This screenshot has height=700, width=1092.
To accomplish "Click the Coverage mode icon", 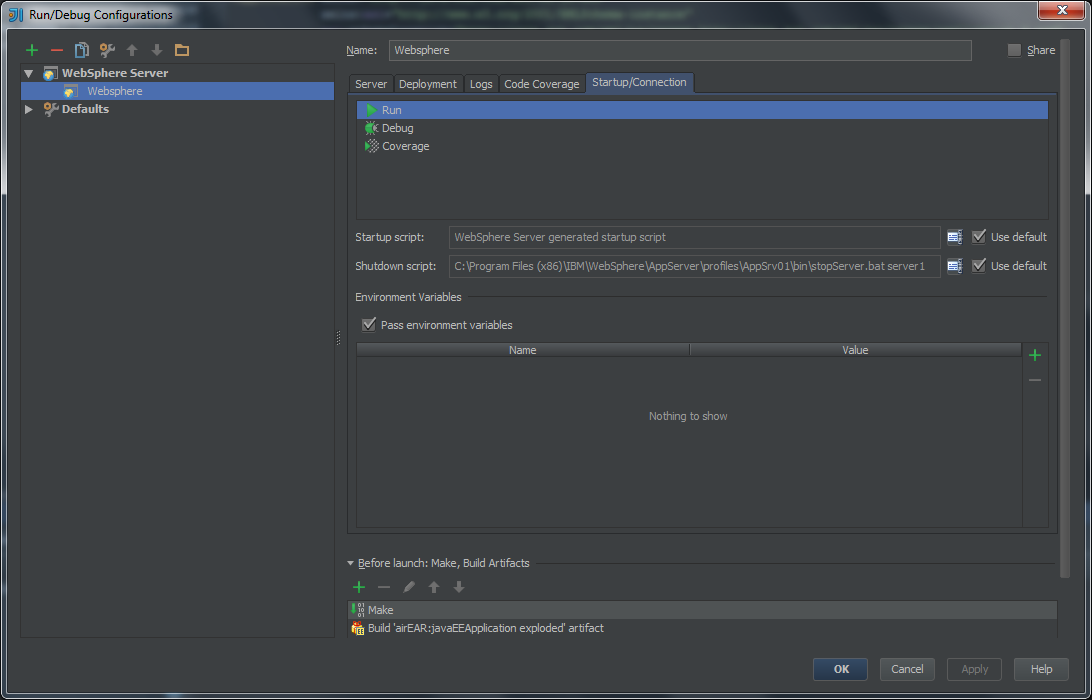I will pos(372,146).
